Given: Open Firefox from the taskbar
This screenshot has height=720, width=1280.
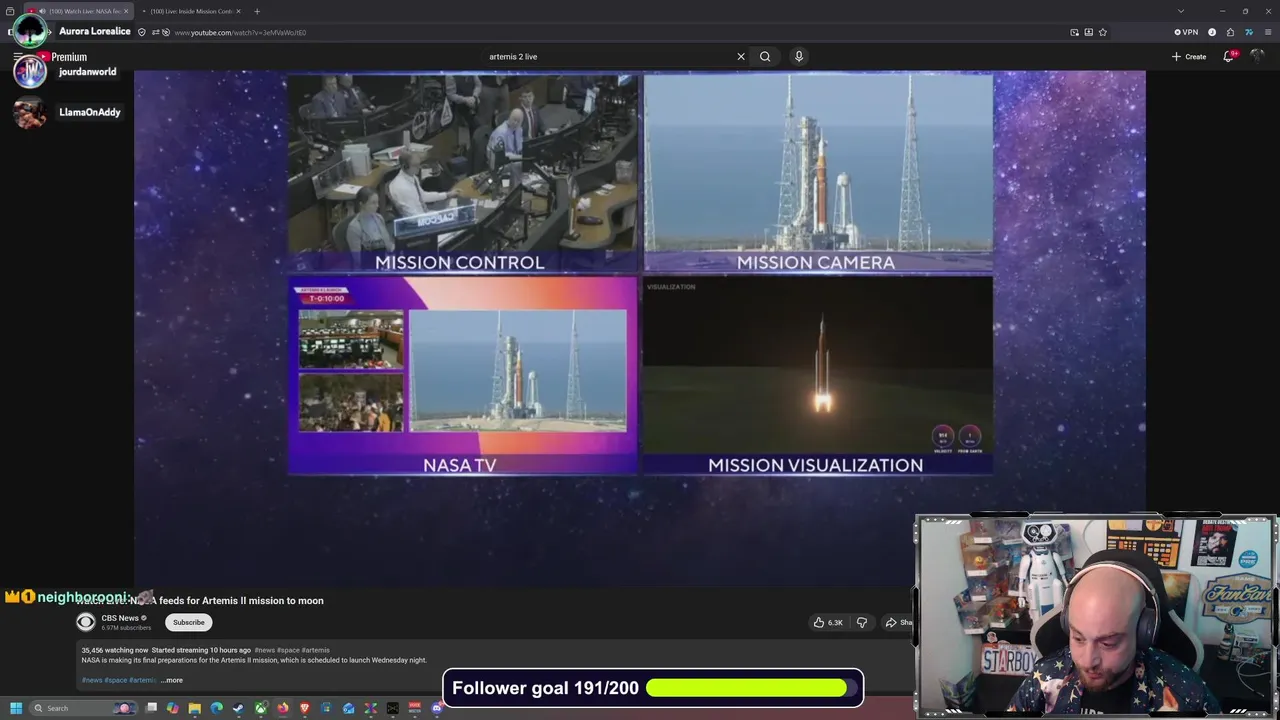Looking at the screenshot, I should [x=283, y=708].
